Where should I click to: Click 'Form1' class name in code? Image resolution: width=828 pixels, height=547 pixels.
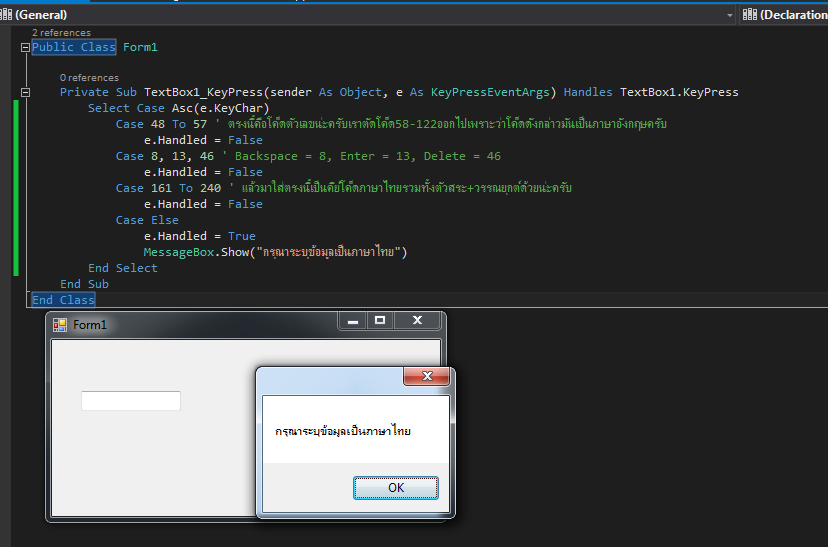pyautogui.click(x=140, y=48)
